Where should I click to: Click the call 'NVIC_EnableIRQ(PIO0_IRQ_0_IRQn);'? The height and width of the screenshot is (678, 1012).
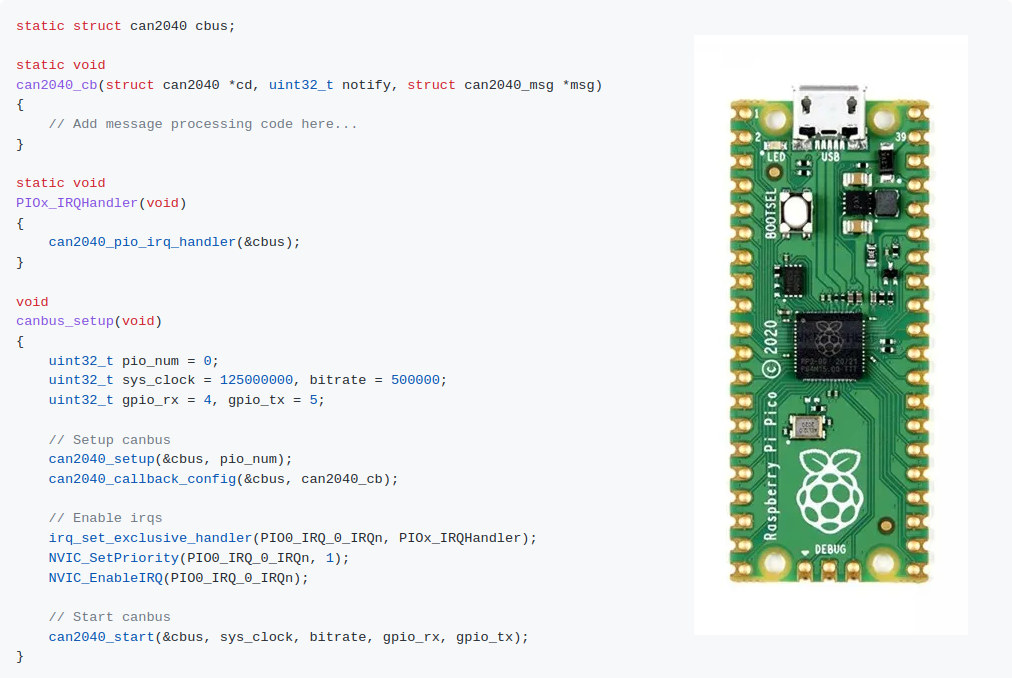179,578
